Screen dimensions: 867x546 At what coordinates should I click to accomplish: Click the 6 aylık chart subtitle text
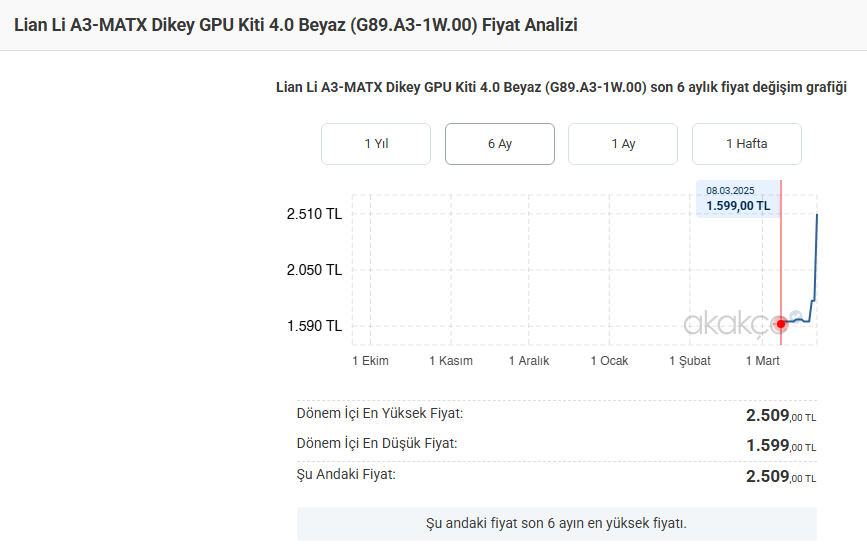(x=561, y=88)
